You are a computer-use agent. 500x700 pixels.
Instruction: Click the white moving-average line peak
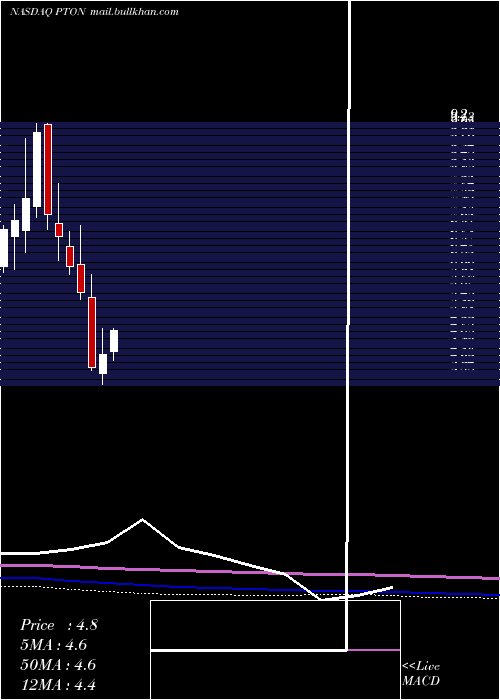point(142,520)
